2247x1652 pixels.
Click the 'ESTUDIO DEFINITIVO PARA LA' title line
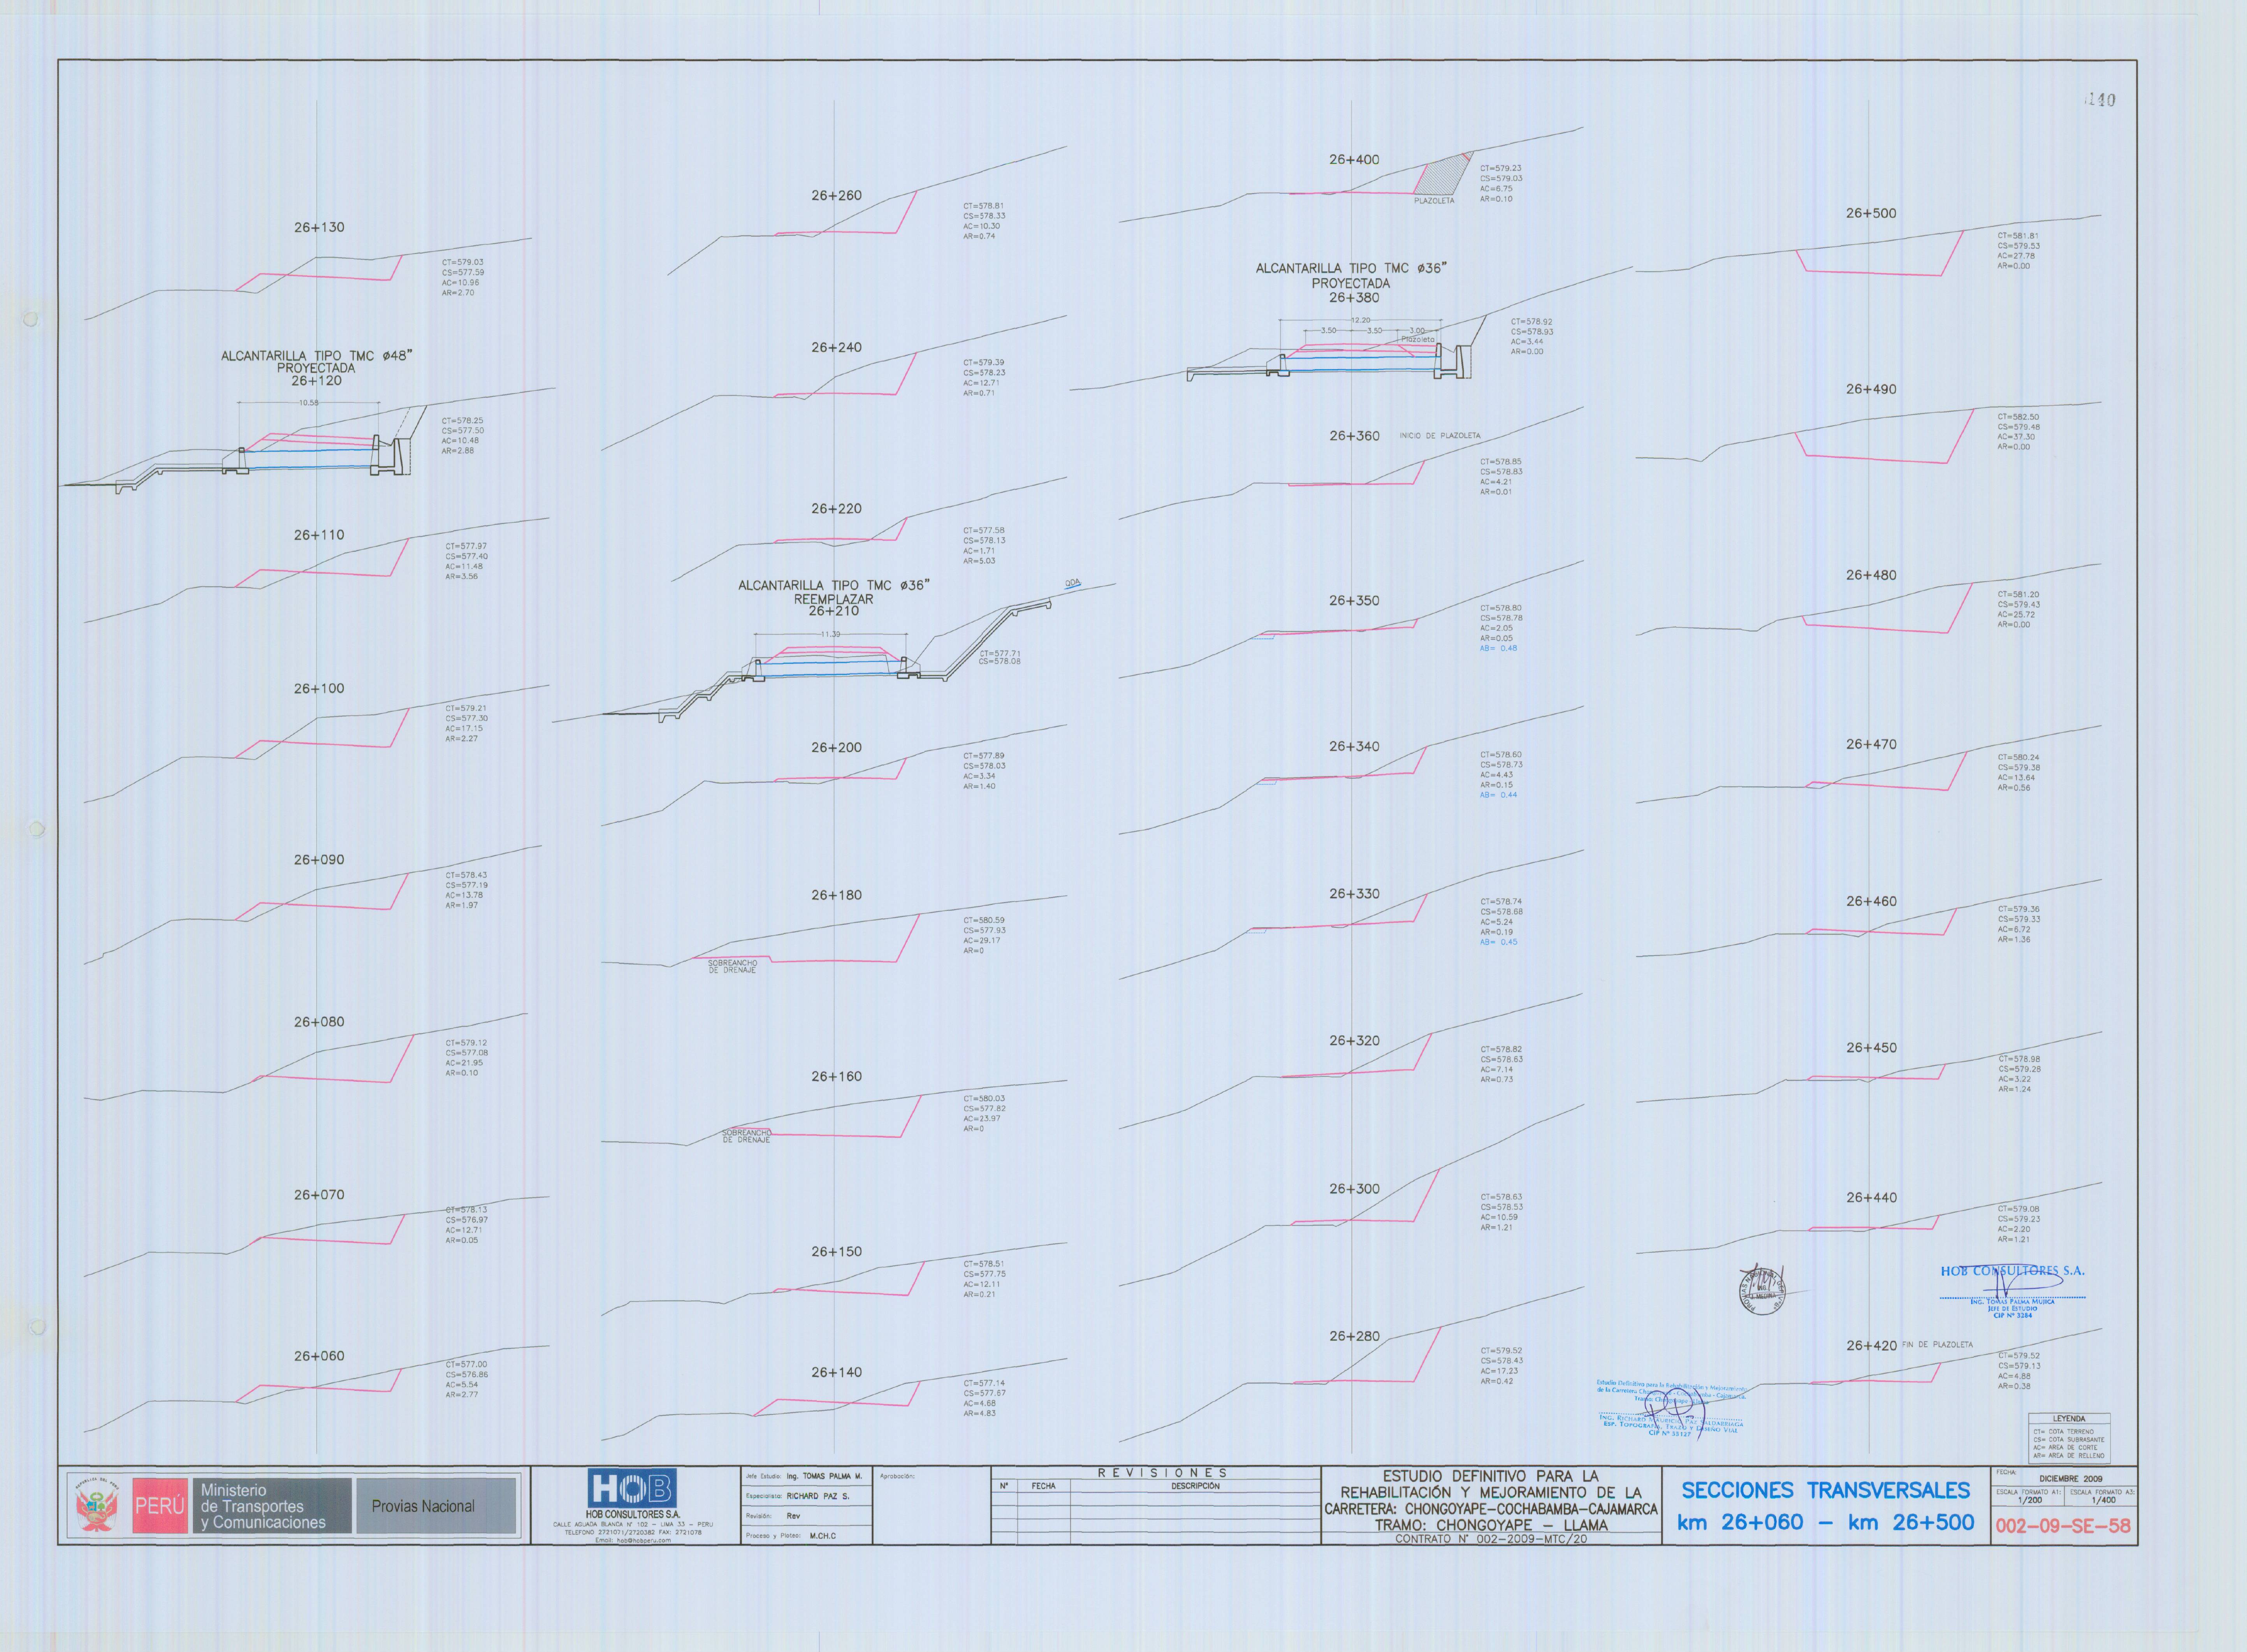pyautogui.click(x=1491, y=1476)
